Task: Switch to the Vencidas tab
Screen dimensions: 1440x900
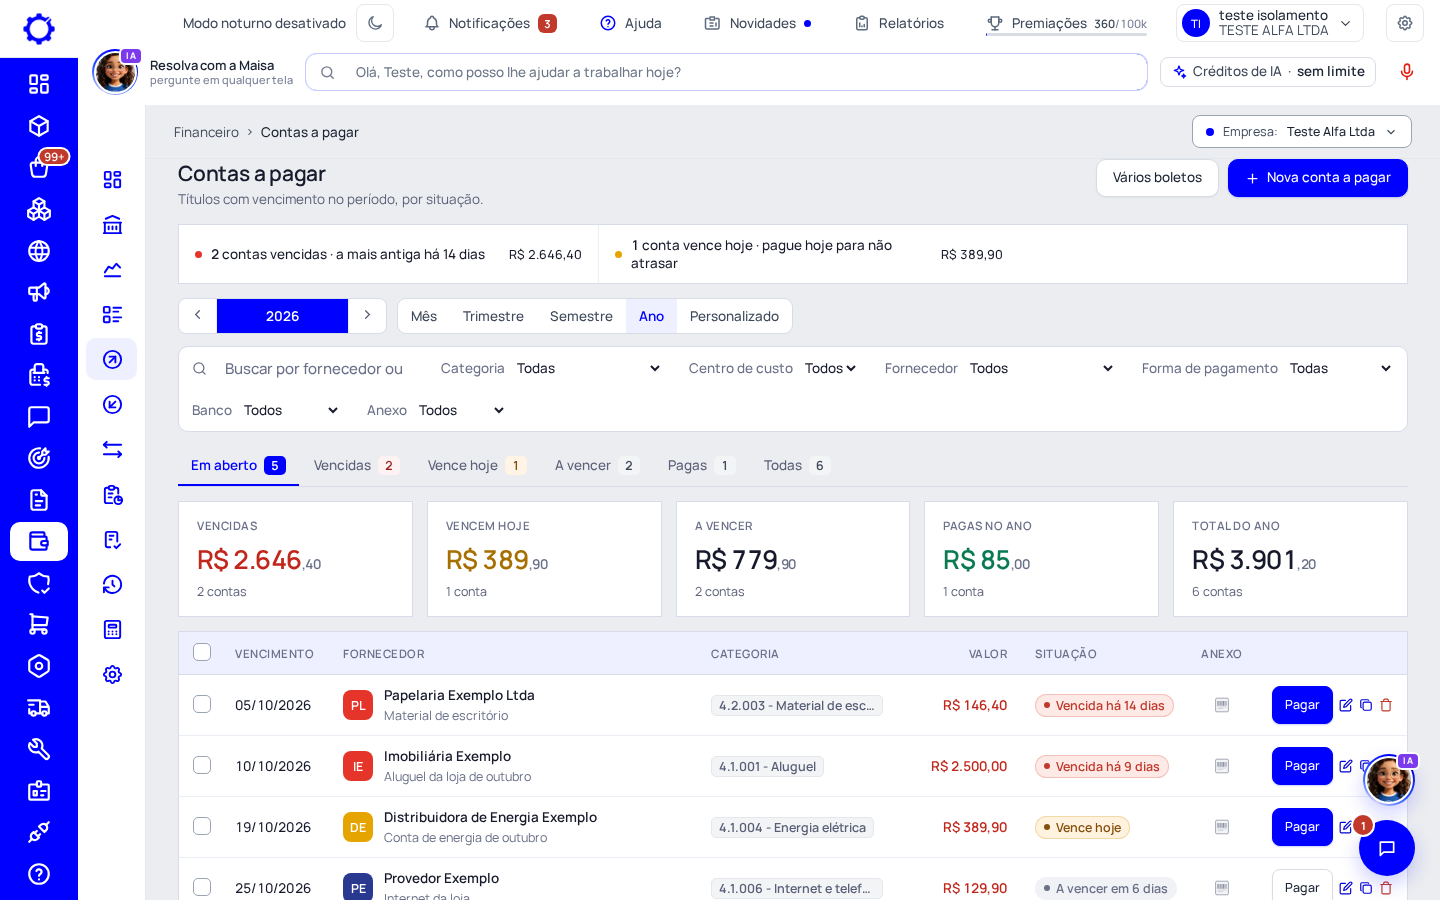Action: [356, 465]
